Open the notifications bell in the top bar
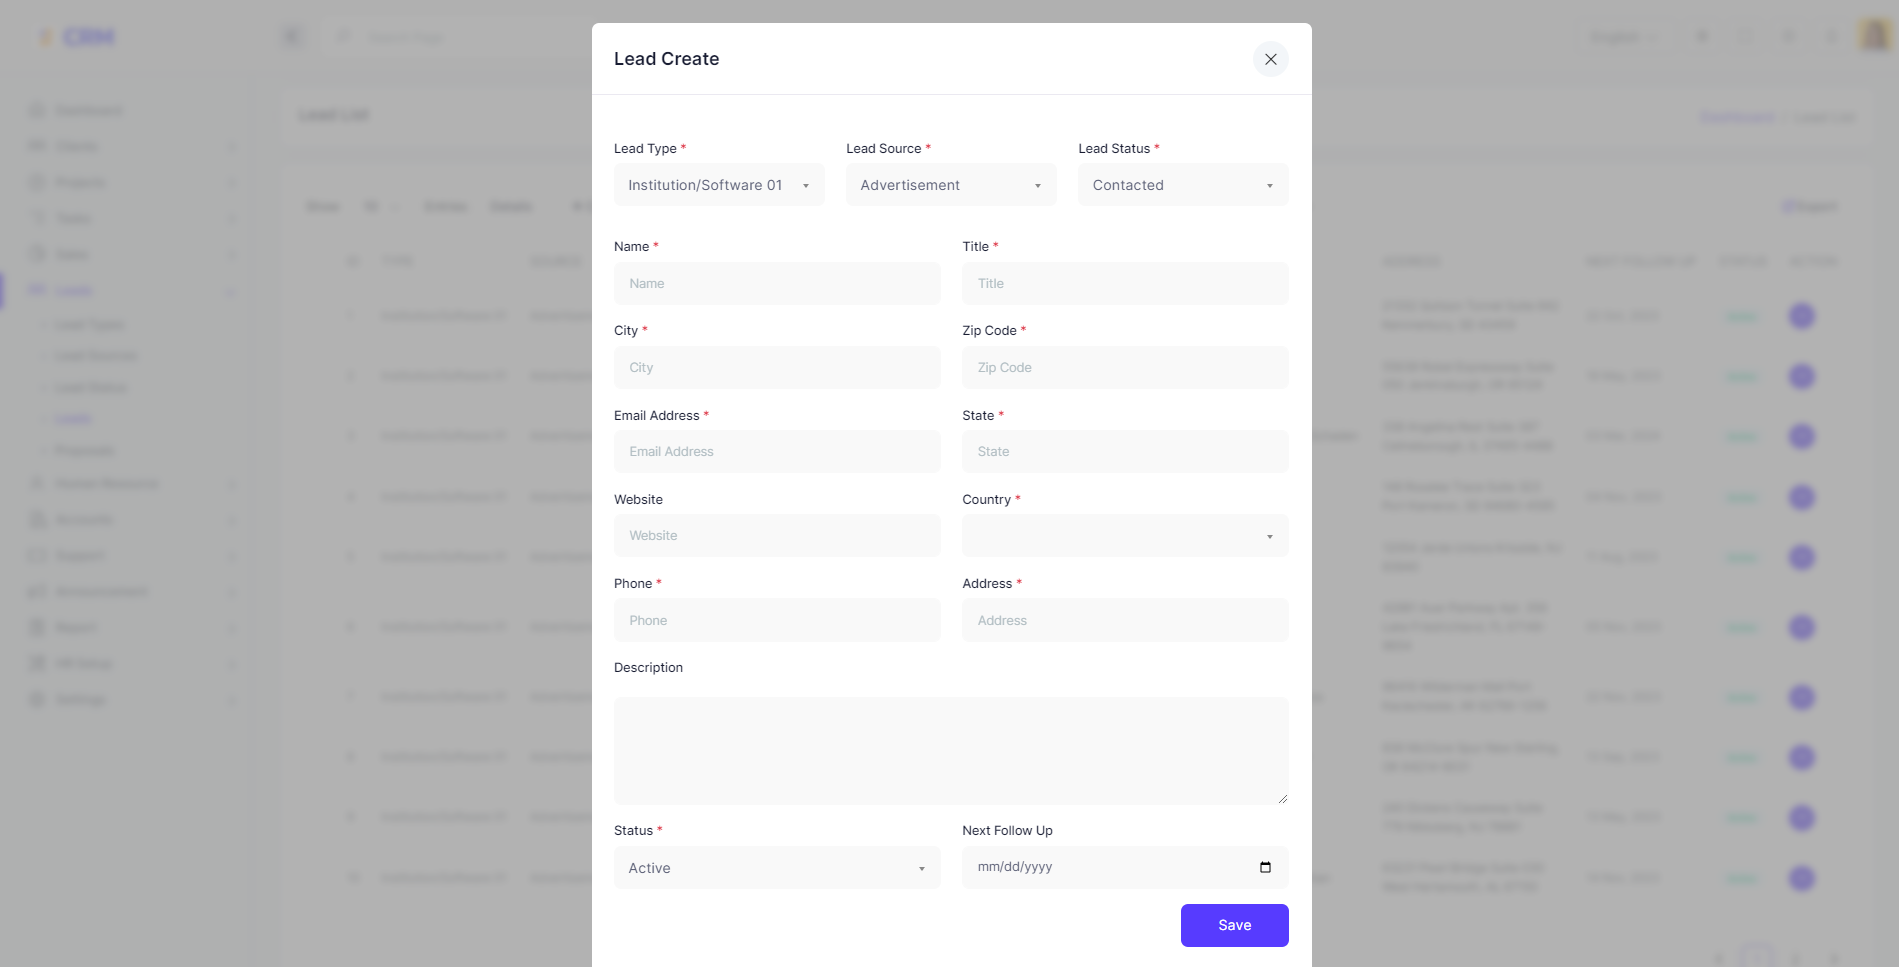This screenshot has width=1899, height=967. [1833, 36]
